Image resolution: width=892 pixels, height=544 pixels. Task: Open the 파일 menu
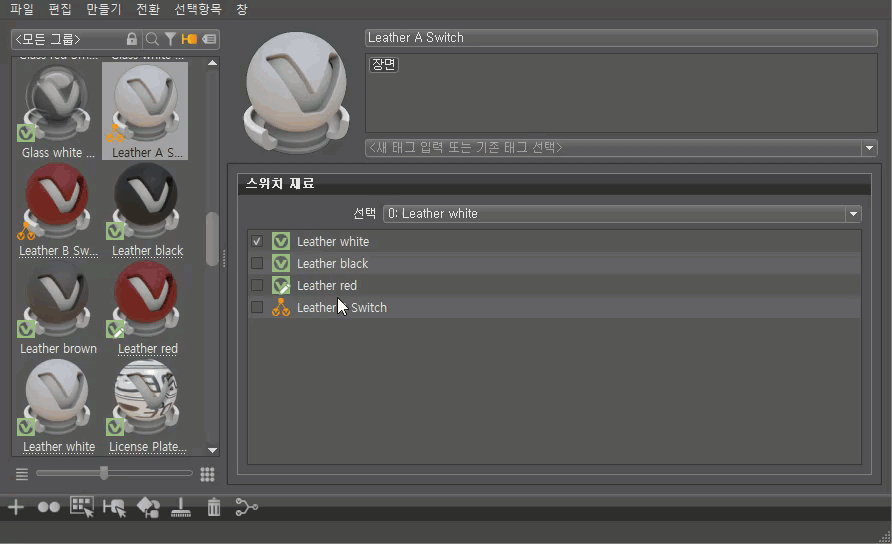click(22, 9)
